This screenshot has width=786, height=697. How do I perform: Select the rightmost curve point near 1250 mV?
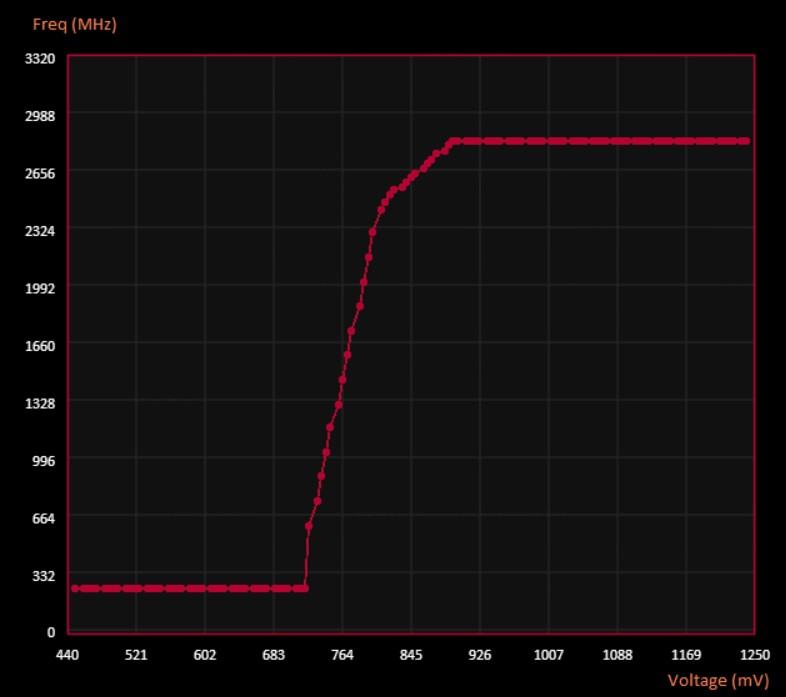coord(746,141)
